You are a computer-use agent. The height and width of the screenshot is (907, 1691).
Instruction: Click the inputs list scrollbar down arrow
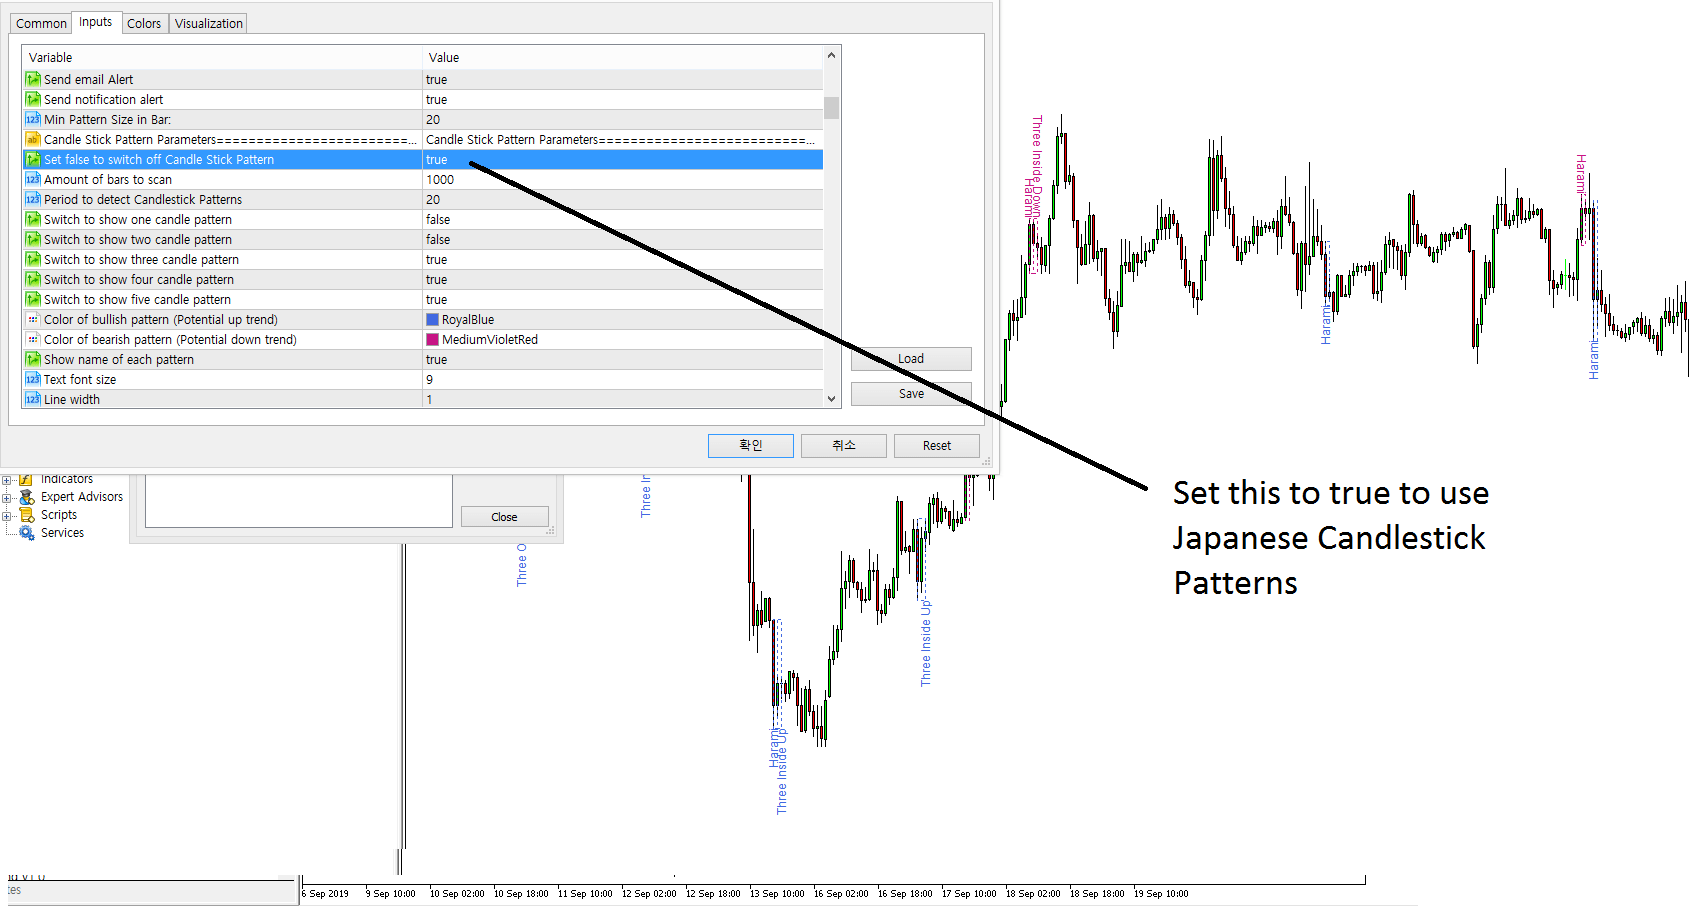(831, 398)
